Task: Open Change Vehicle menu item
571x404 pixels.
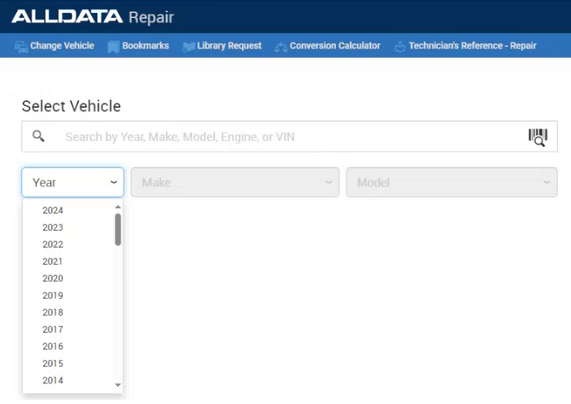Action: point(55,46)
